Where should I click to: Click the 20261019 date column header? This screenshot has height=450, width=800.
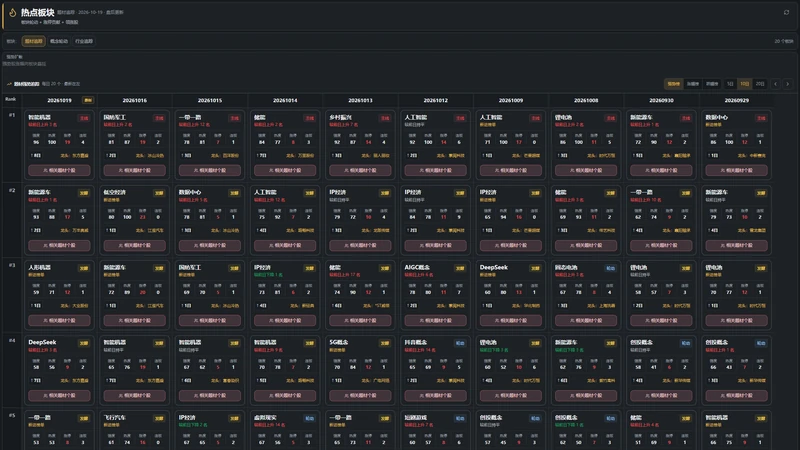60,101
